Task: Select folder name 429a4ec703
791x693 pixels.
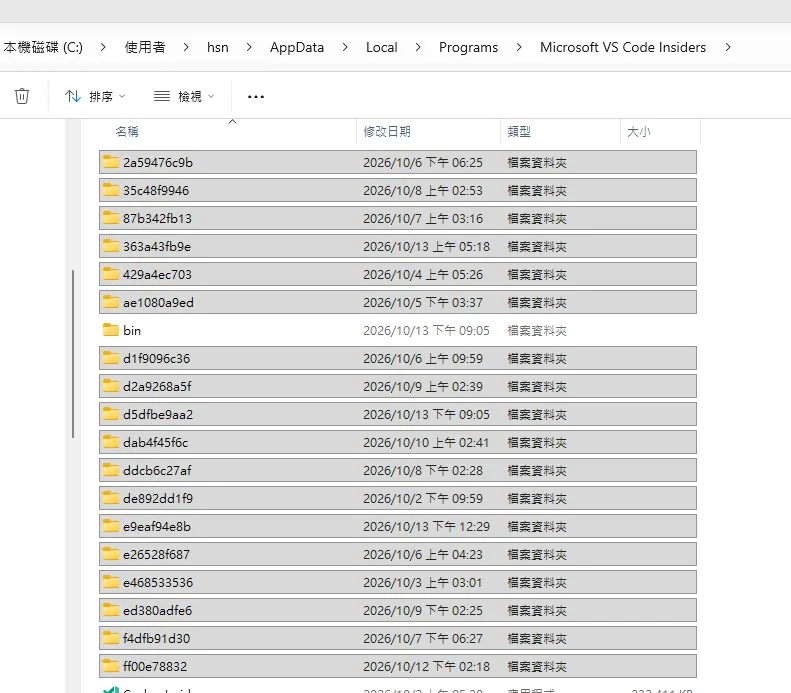Action: tap(157, 274)
